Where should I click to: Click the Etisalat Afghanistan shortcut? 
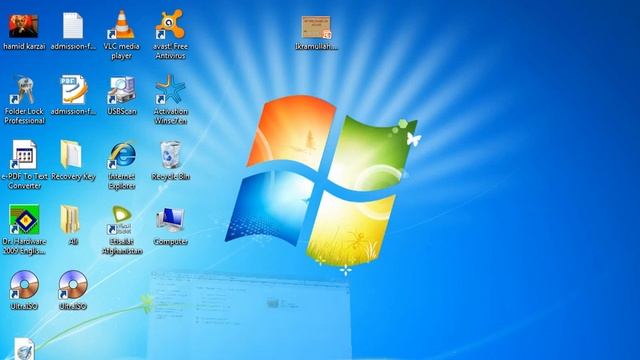(x=121, y=220)
